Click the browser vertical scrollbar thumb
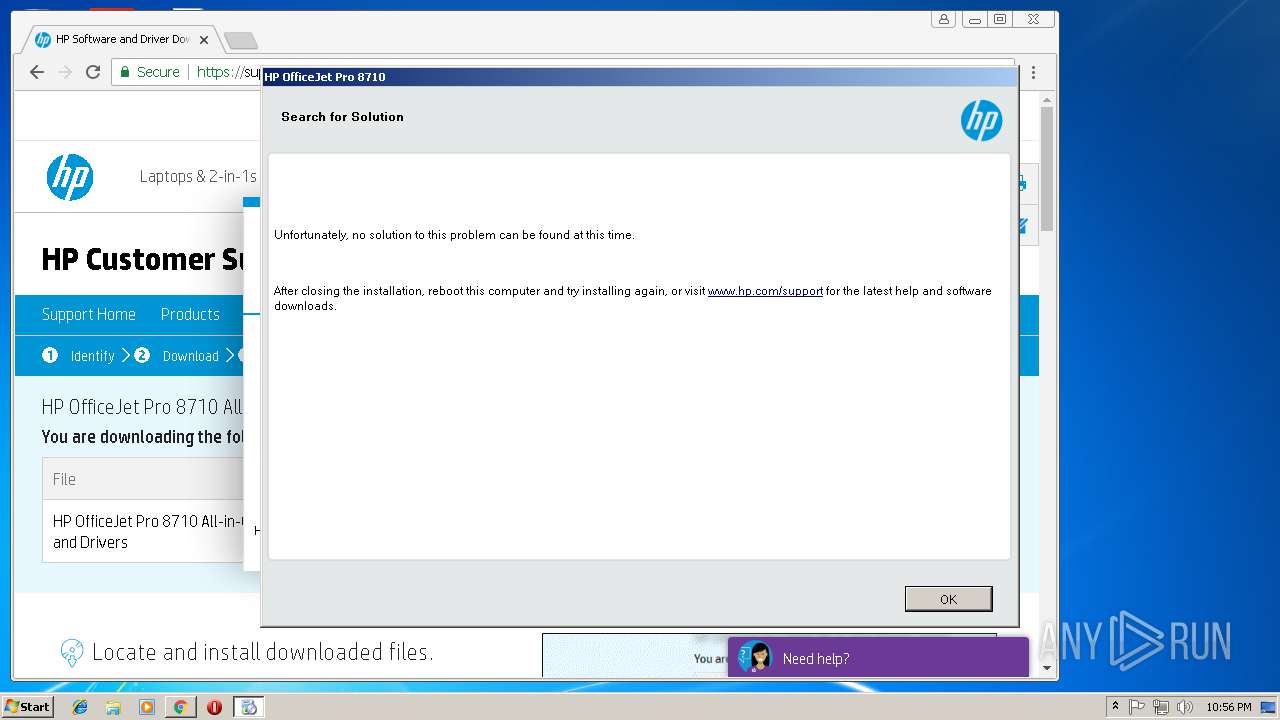Screen dimensions: 1280x720 (1047, 168)
